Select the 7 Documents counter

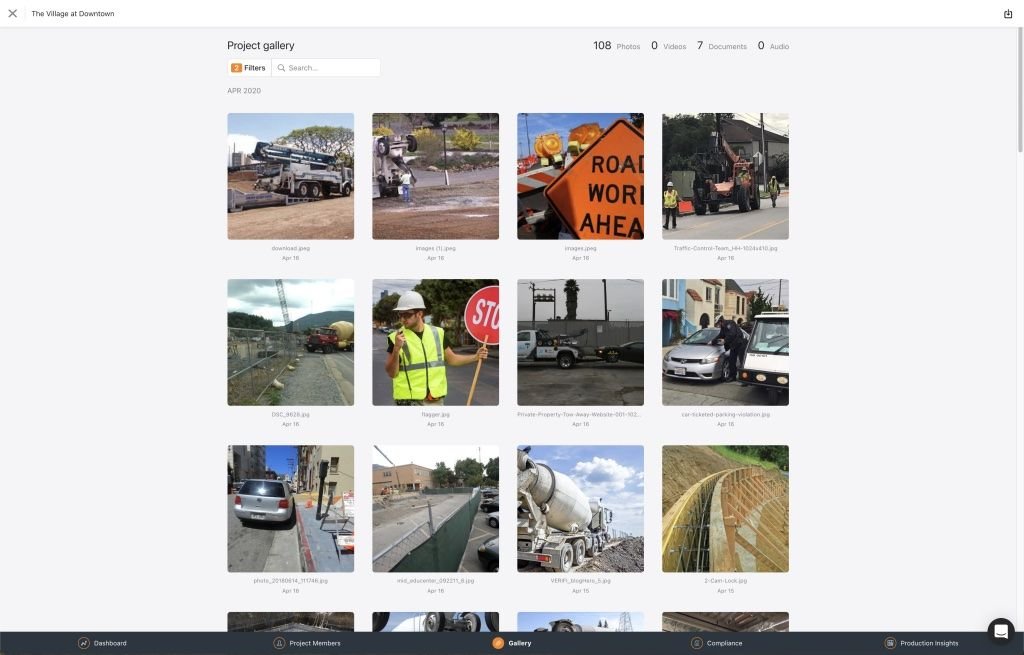[722, 46]
